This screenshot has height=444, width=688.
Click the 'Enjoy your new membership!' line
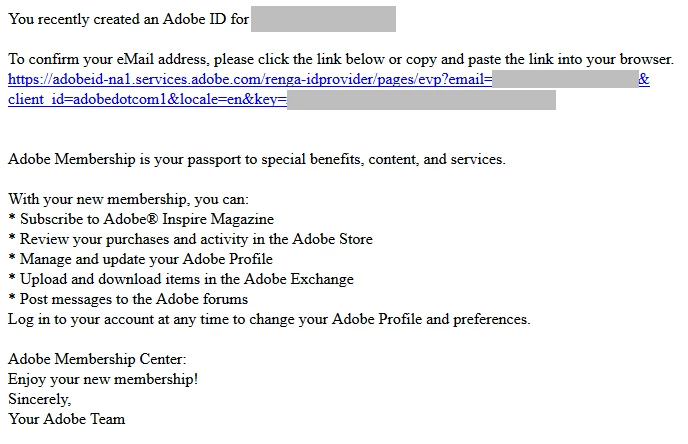[103, 379]
